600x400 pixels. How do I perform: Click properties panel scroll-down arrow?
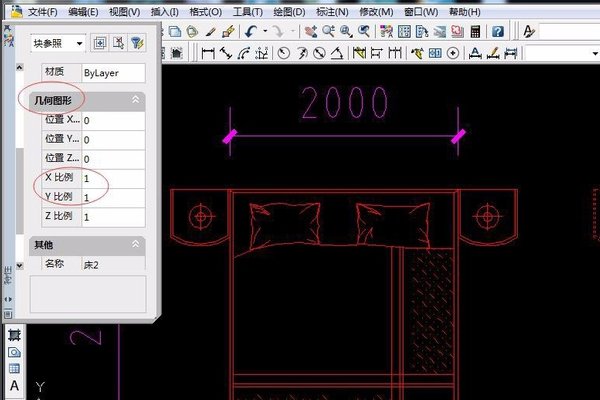coord(20,265)
